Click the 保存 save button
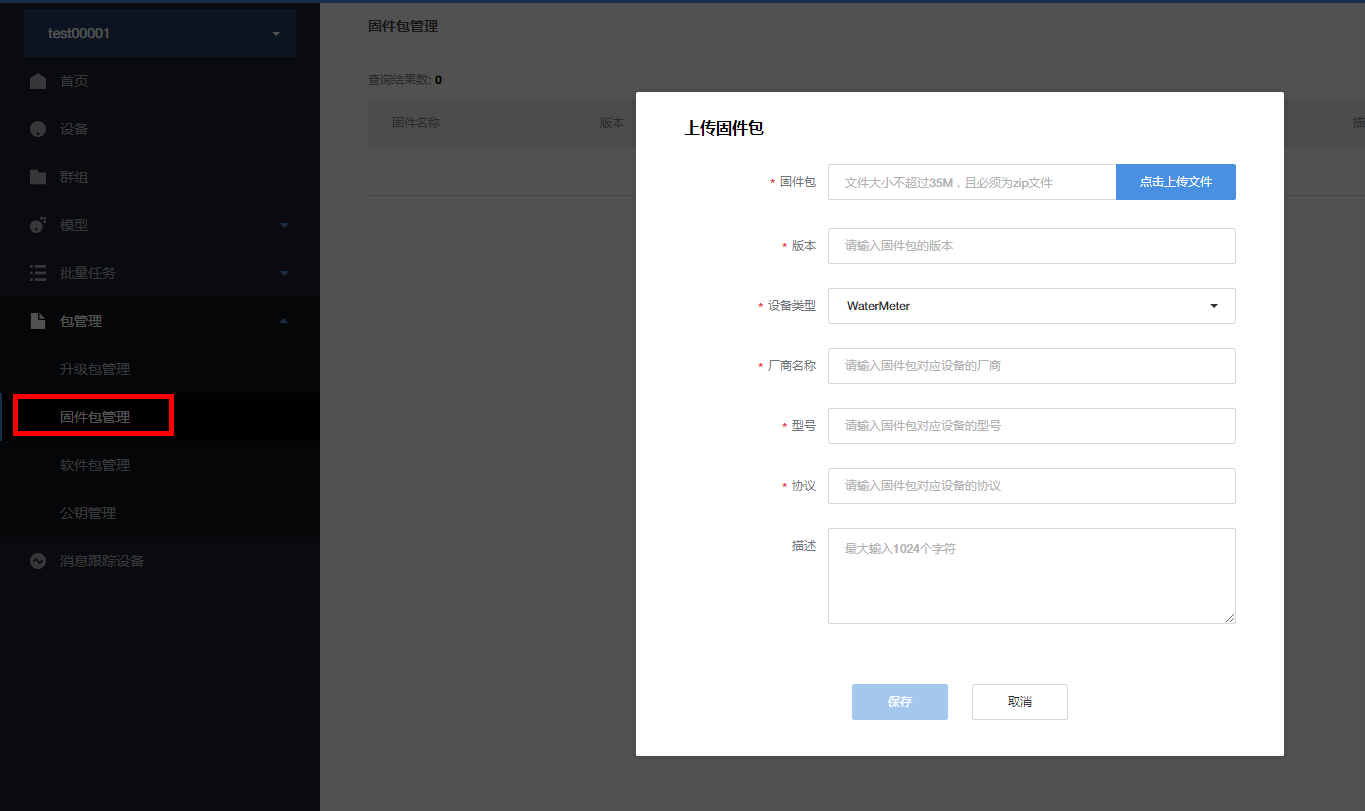 point(899,702)
